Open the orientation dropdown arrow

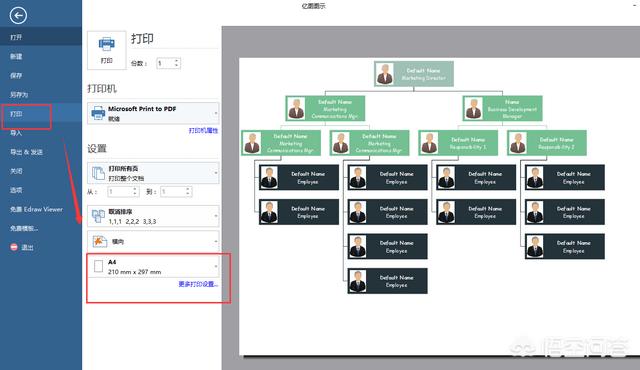(216, 241)
